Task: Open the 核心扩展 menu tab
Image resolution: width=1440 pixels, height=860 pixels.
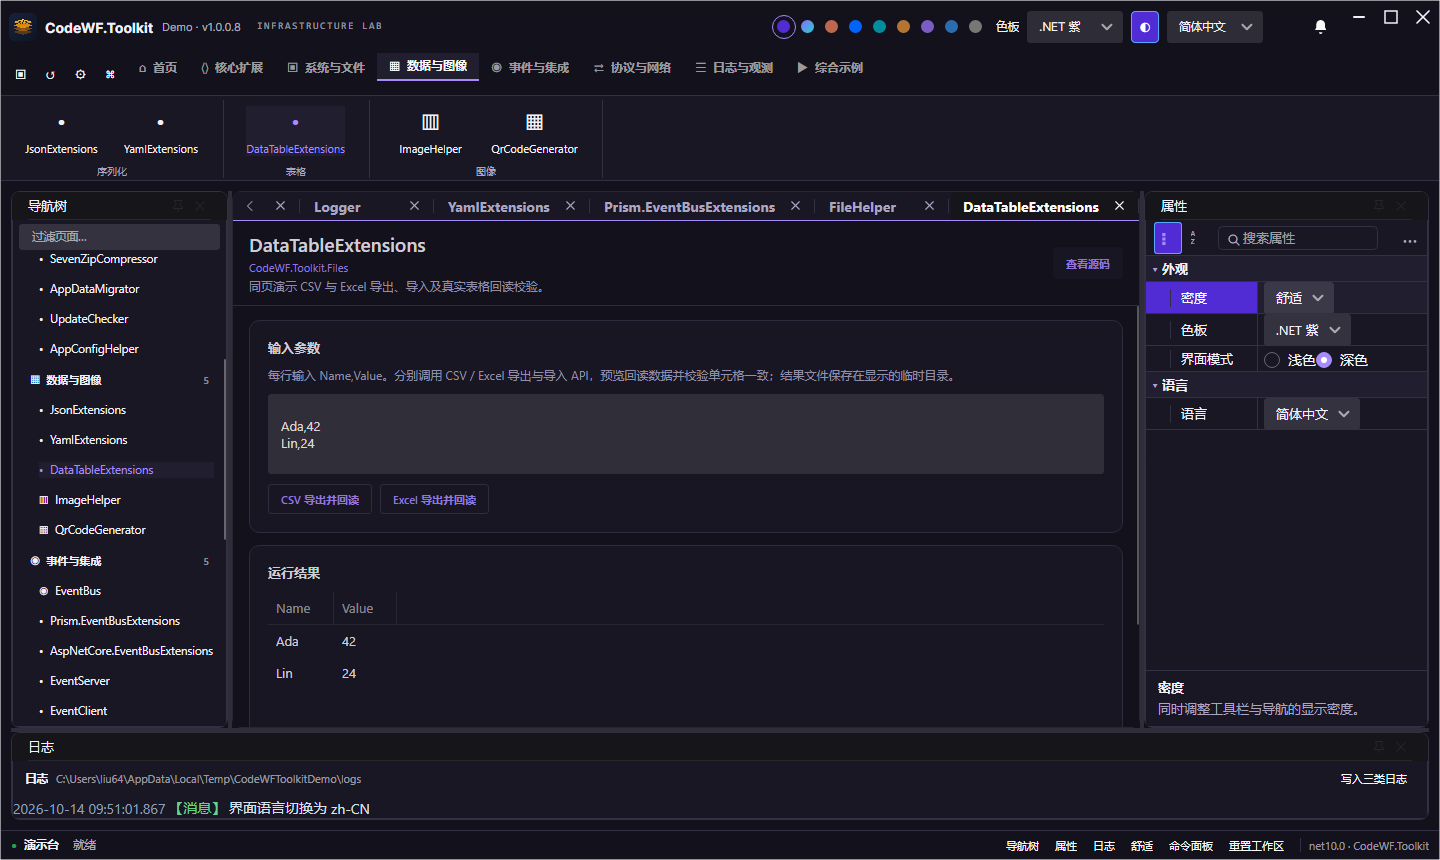Action: [232, 68]
